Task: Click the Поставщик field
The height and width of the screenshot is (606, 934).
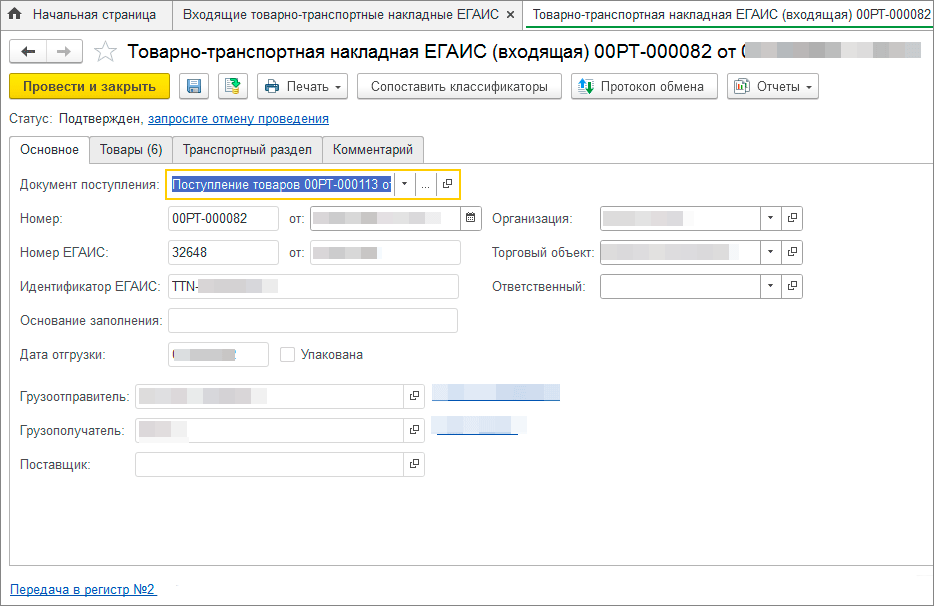Action: coord(269,464)
